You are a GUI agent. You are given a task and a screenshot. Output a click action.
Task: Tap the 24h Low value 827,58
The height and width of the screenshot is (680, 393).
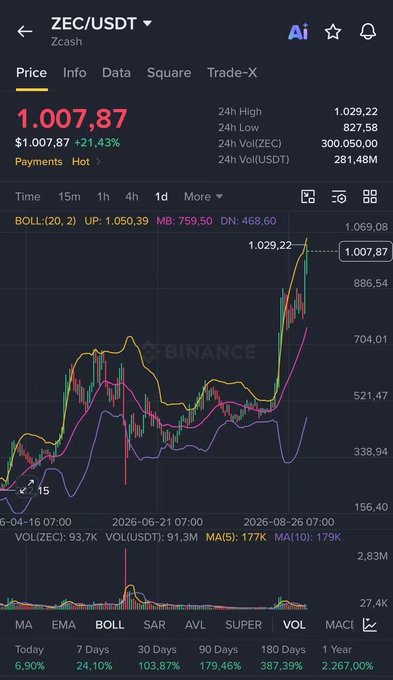click(360, 128)
